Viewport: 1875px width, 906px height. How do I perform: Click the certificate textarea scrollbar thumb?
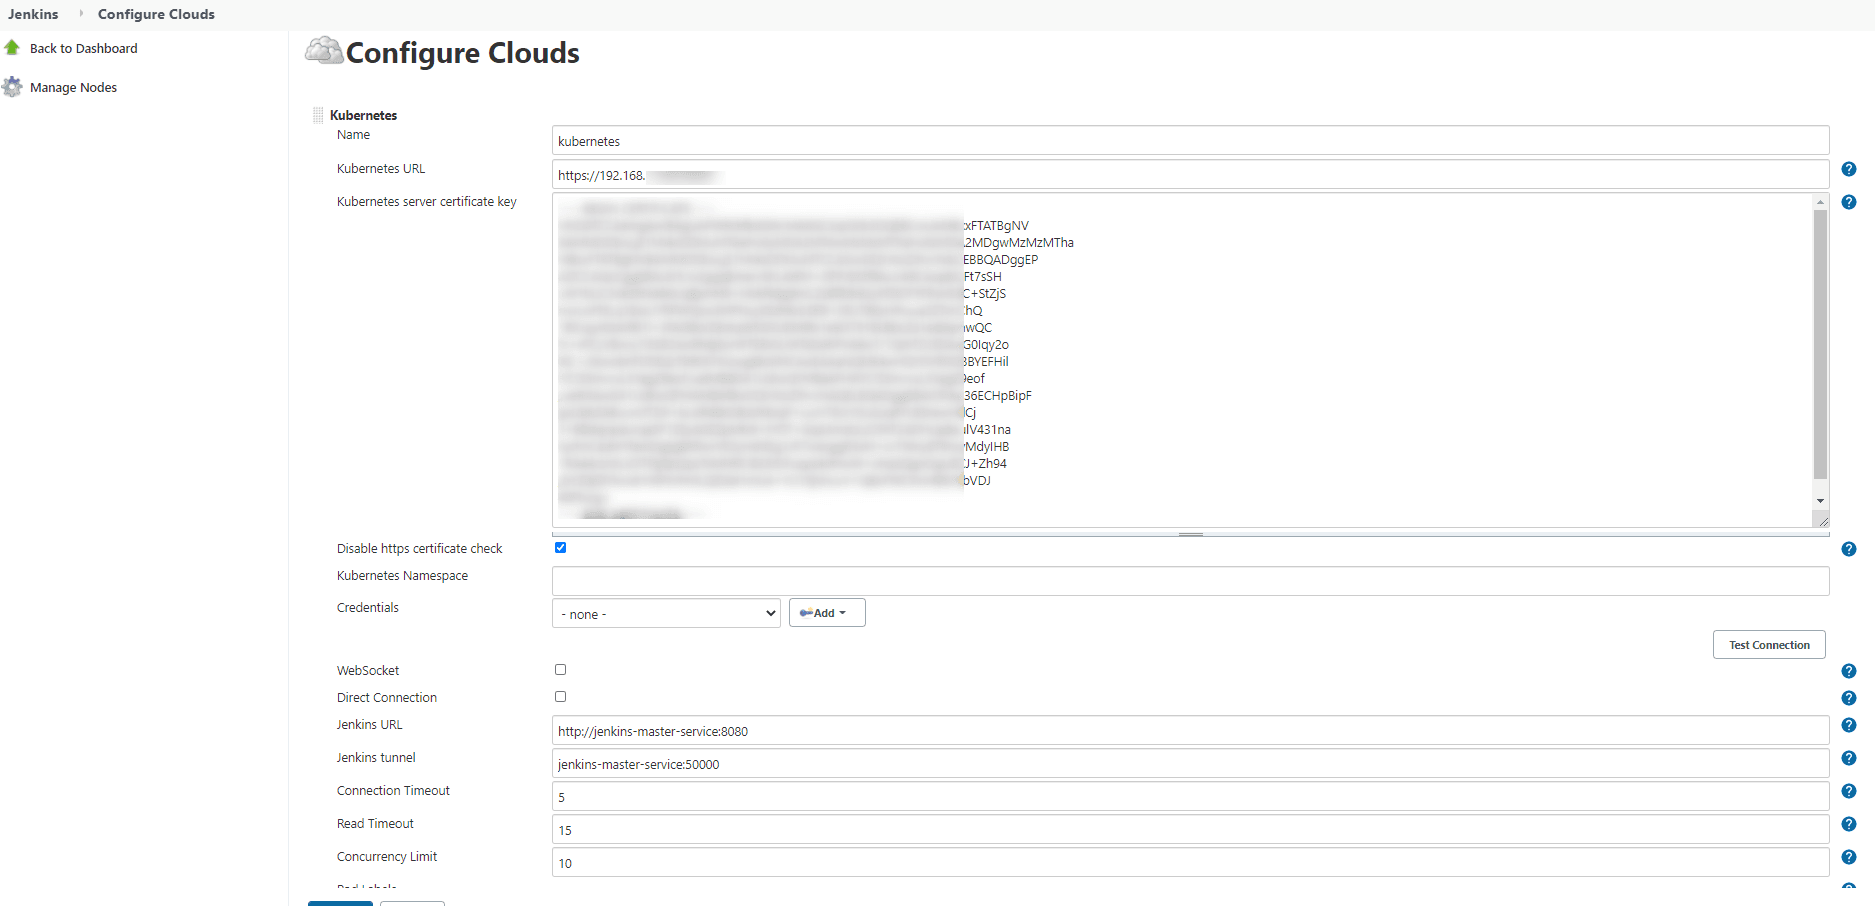[x=1820, y=345]
